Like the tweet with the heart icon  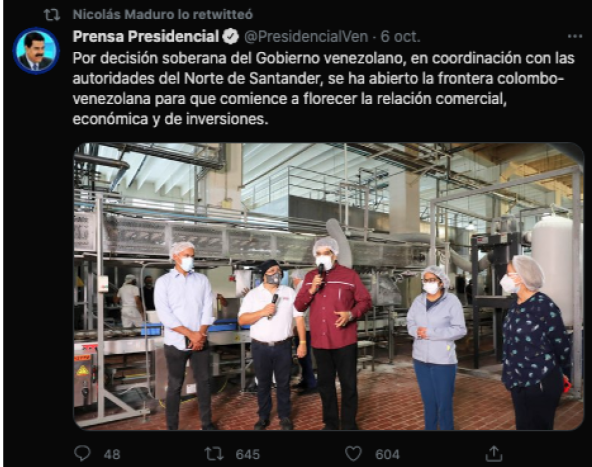353,453
